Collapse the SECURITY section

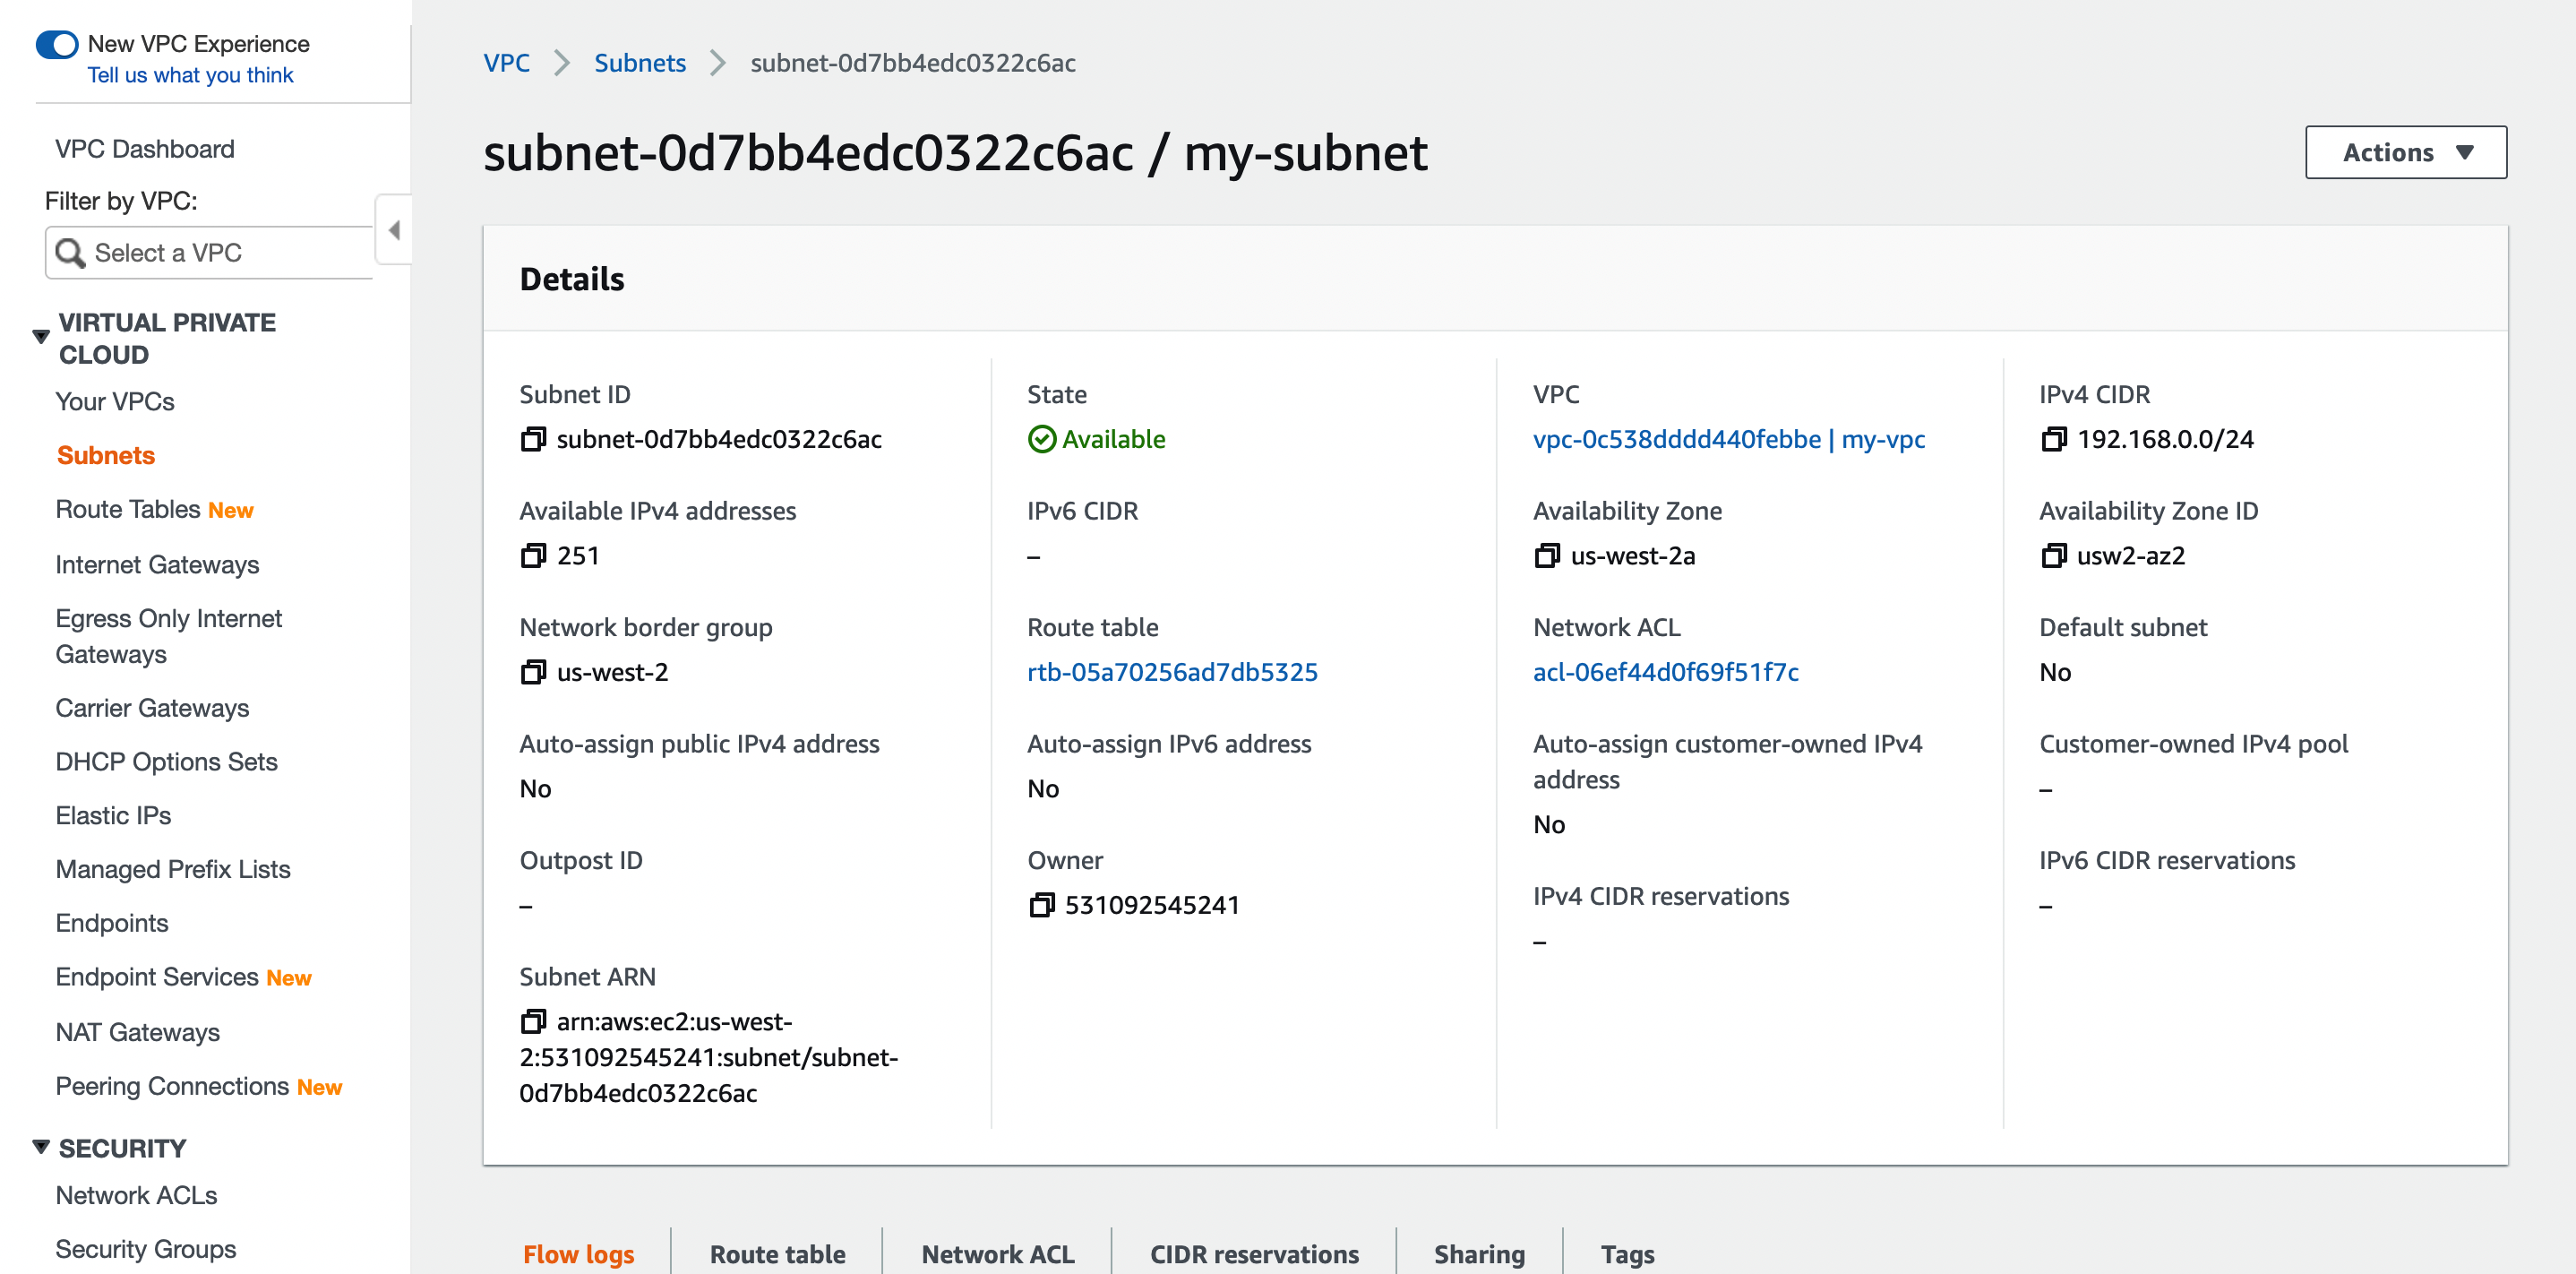click(40, 1147)
